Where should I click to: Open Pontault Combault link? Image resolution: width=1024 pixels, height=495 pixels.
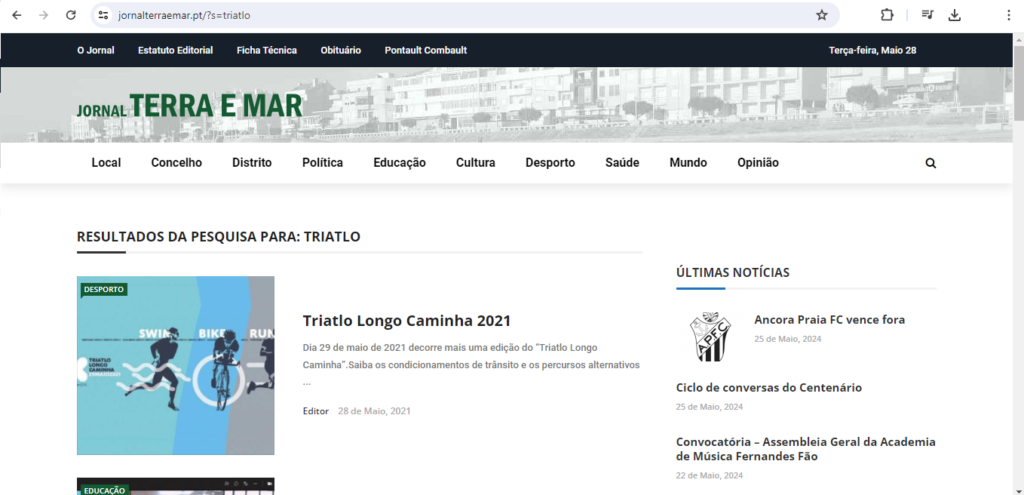click(x=426, y=50)
